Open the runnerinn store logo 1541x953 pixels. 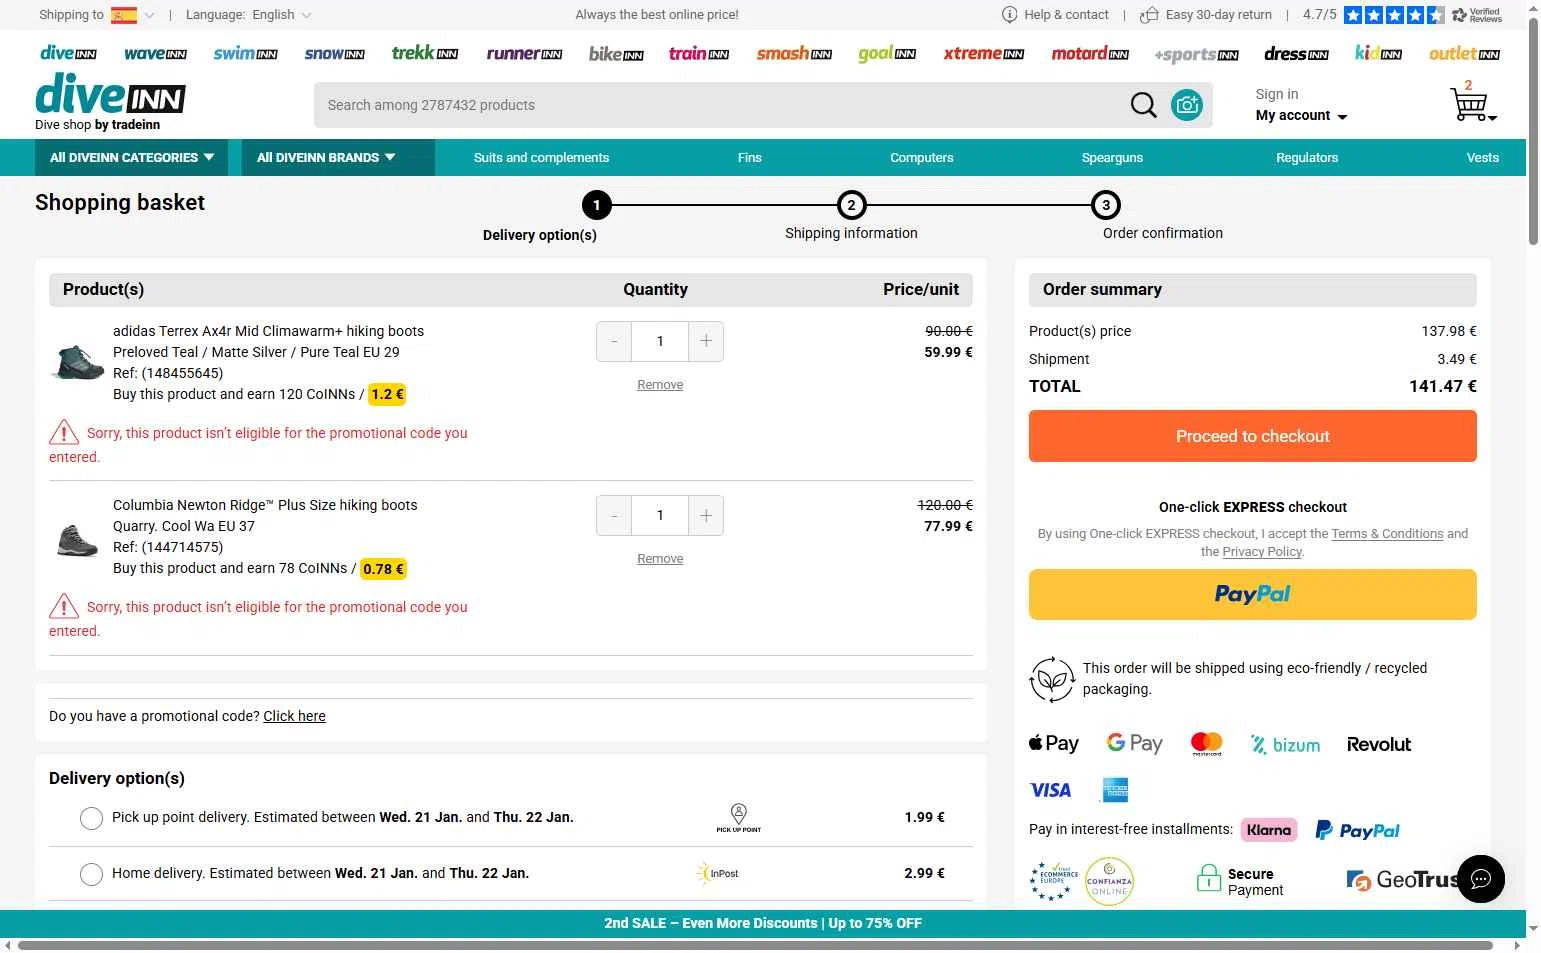(524, 53)
